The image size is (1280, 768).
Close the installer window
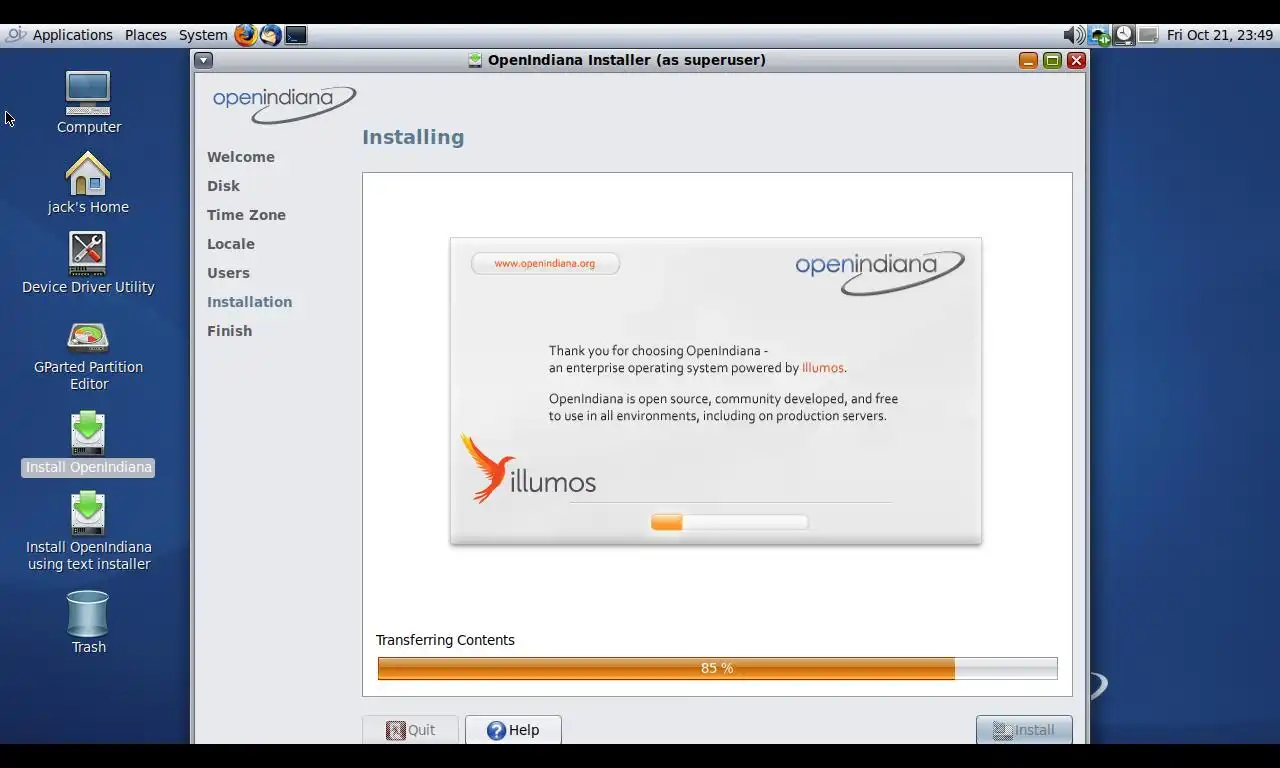[x=1076, y=60]
